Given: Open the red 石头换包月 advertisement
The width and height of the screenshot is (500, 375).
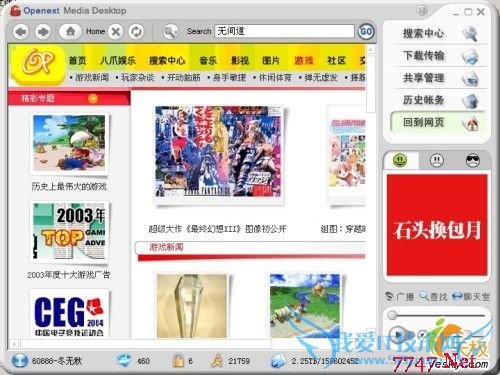Looking at the screenshot, I should [x=437, y=225].
